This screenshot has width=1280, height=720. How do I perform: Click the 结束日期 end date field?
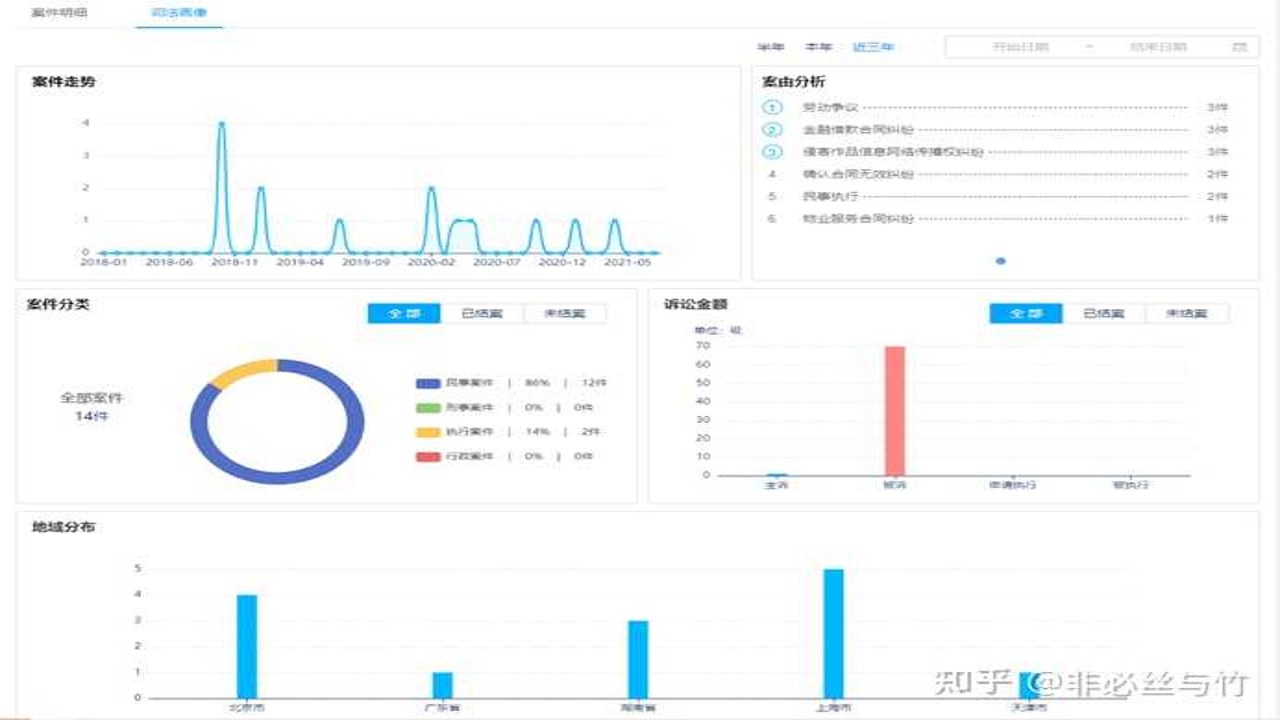point(1158,47)
